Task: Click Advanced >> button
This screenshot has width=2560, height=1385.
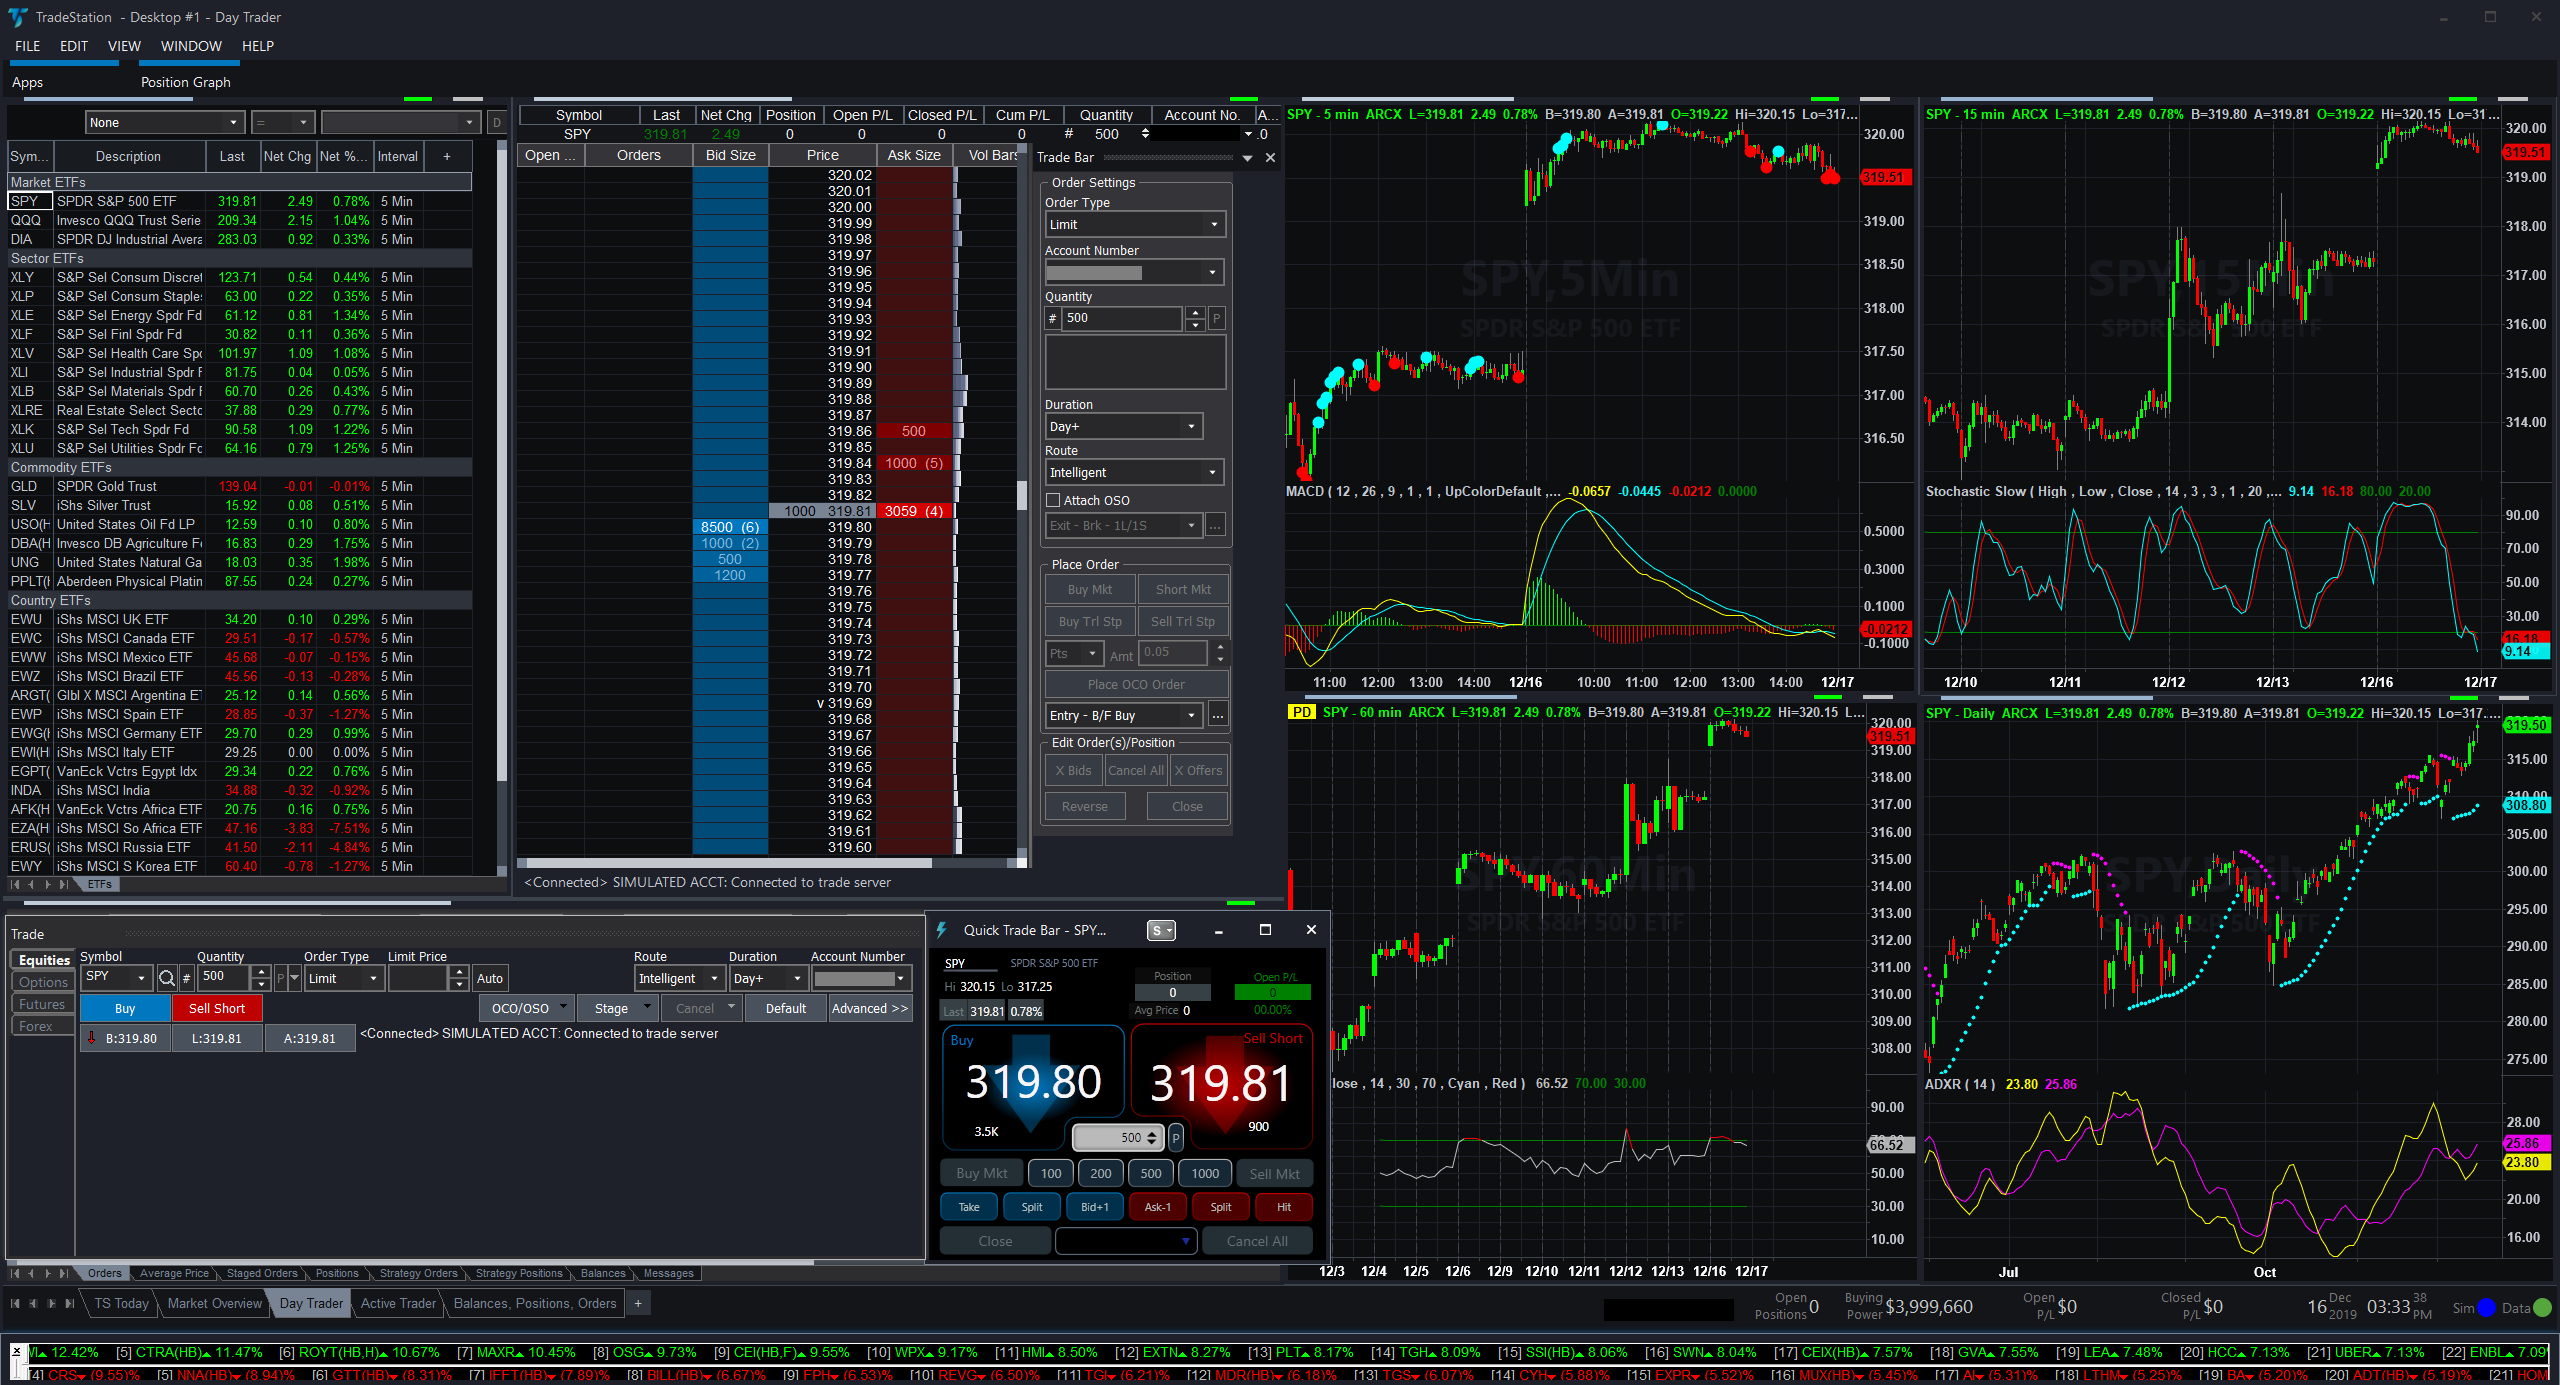Action: click(x=870, y=1008)
